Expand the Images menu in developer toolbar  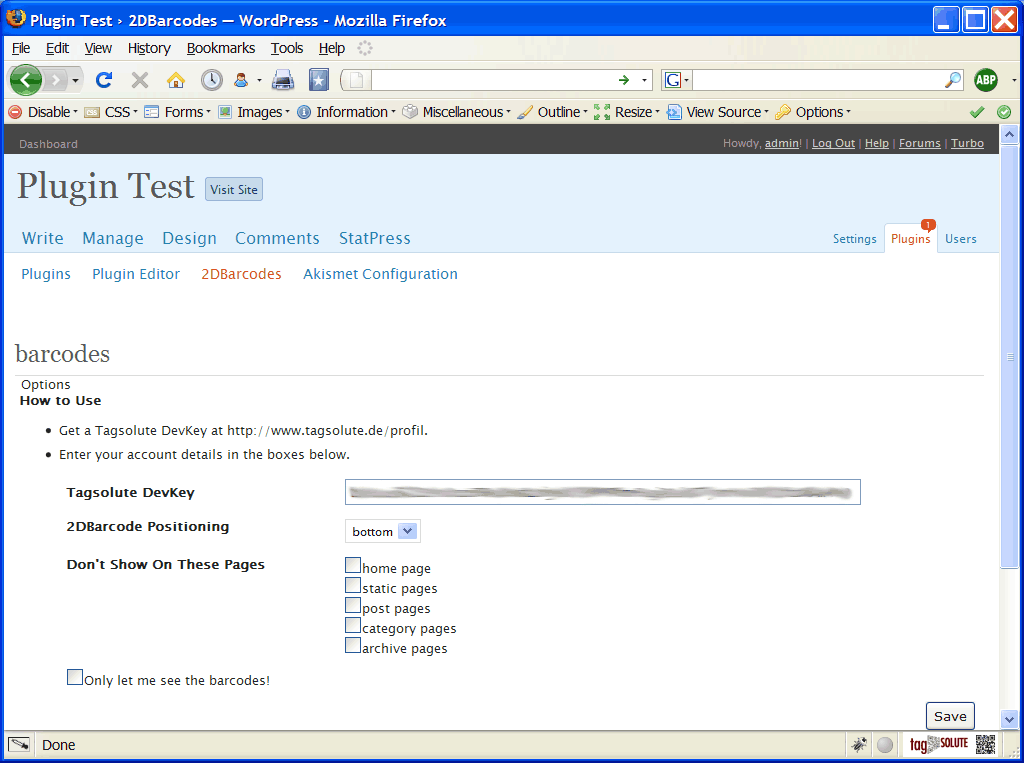[x=254, y=112]
